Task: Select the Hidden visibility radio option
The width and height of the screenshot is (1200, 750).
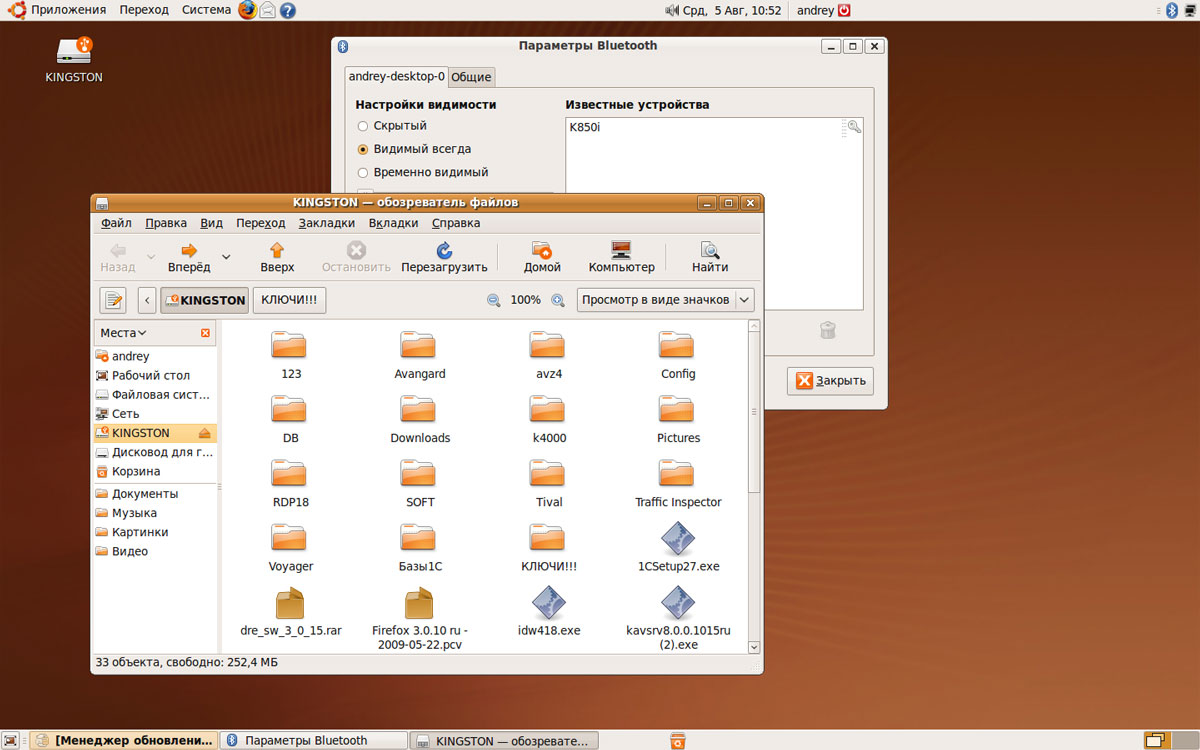Action: click(363, 126)
